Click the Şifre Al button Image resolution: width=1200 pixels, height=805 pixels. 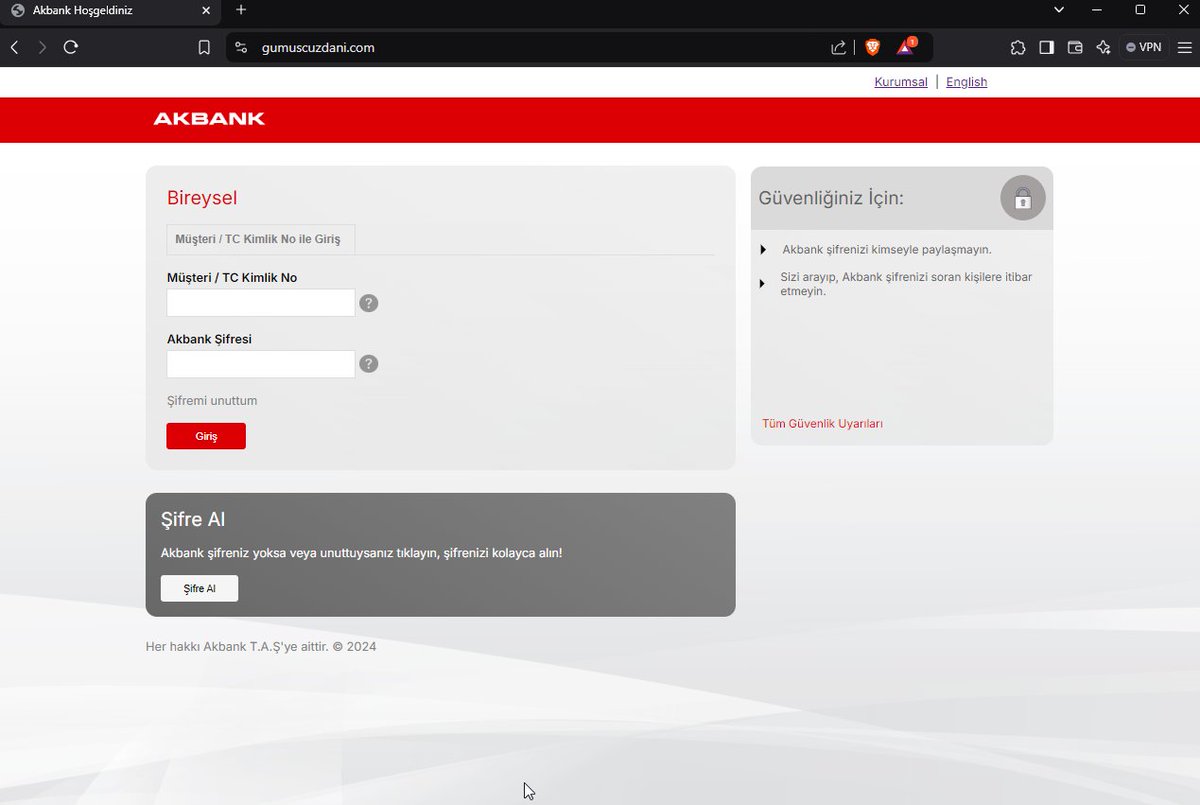[x=200, y=589]
